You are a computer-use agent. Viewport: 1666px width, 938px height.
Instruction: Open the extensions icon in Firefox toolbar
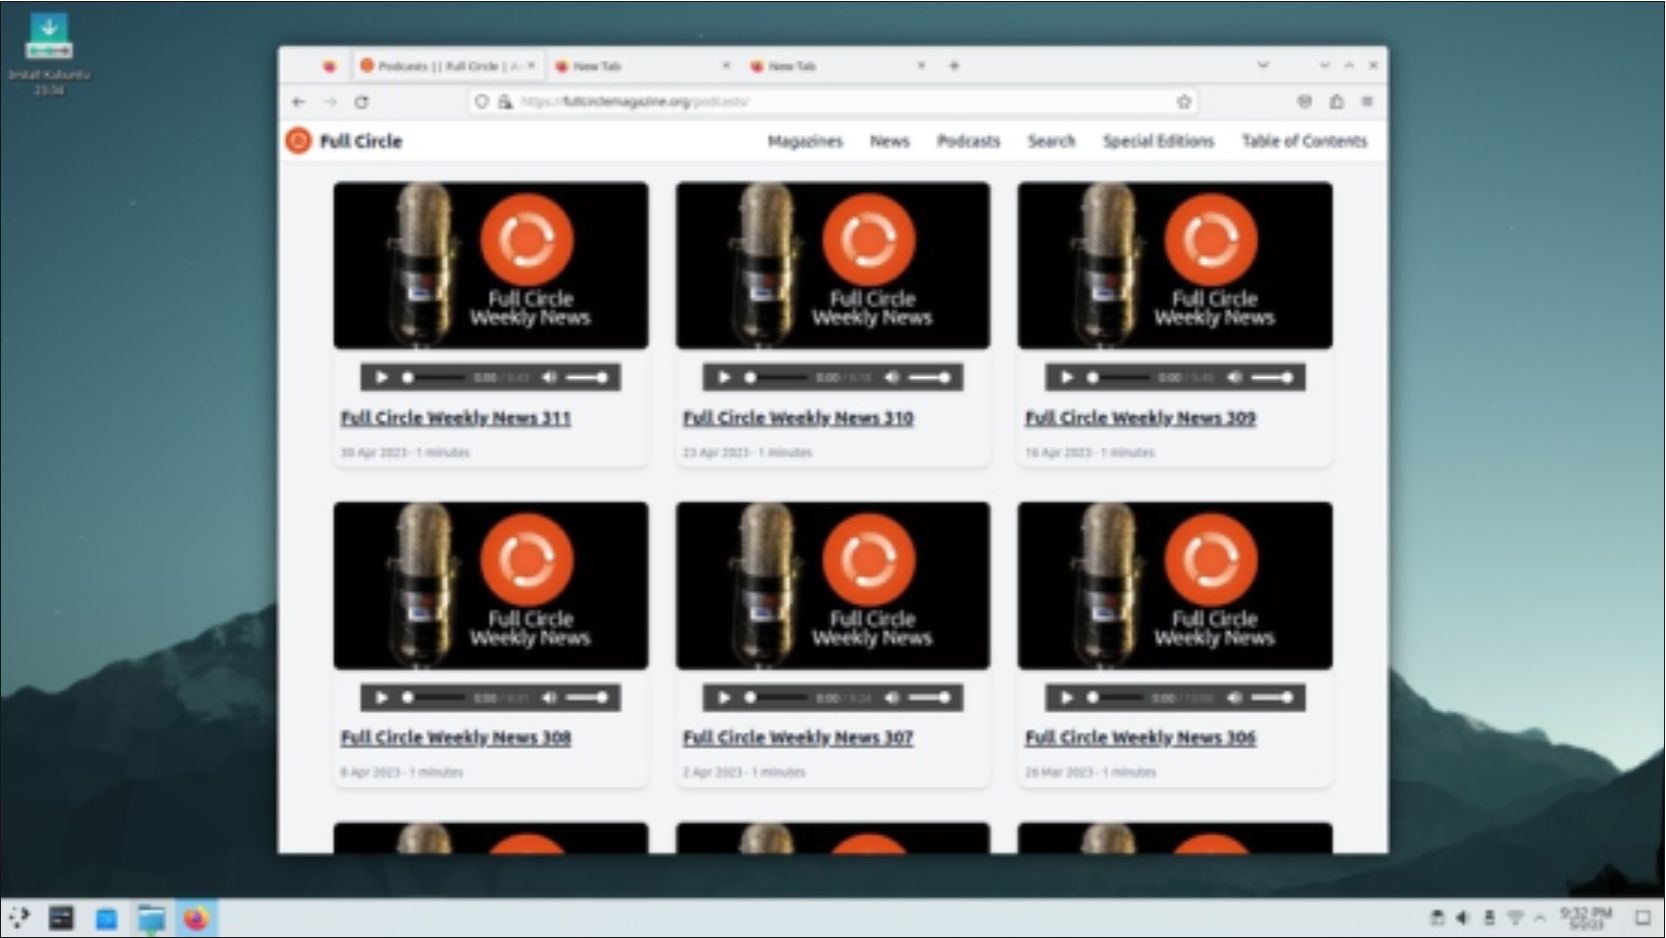pos(1336,102)
